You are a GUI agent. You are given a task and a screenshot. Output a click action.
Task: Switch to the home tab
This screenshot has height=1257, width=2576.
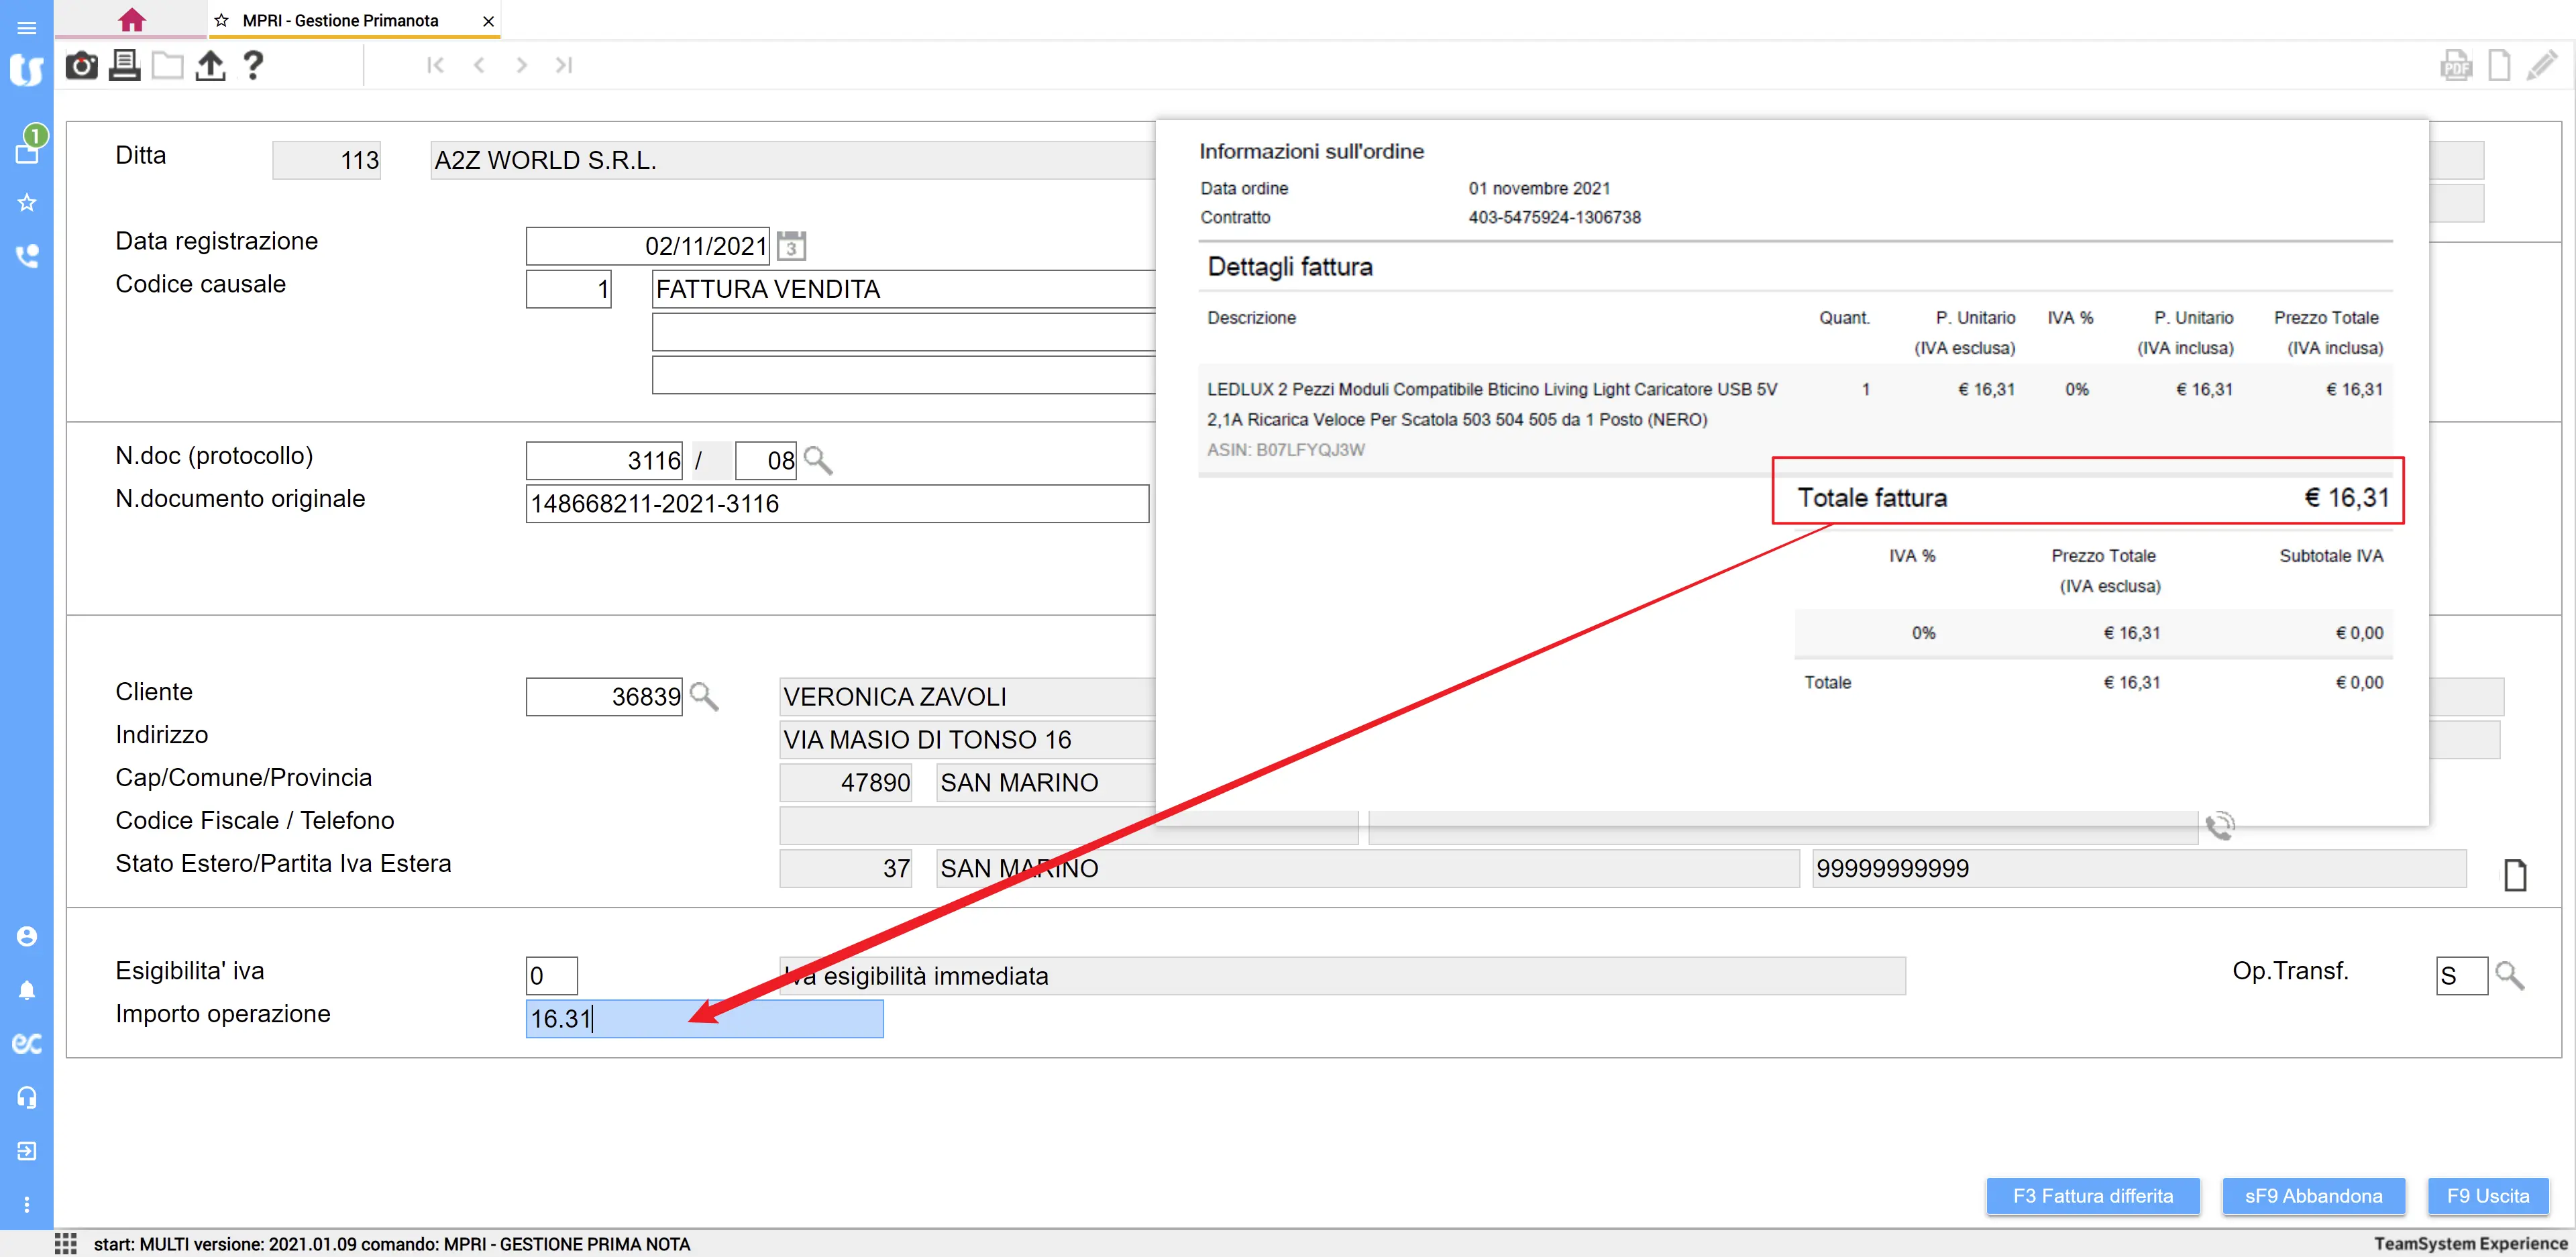point(131,20)
